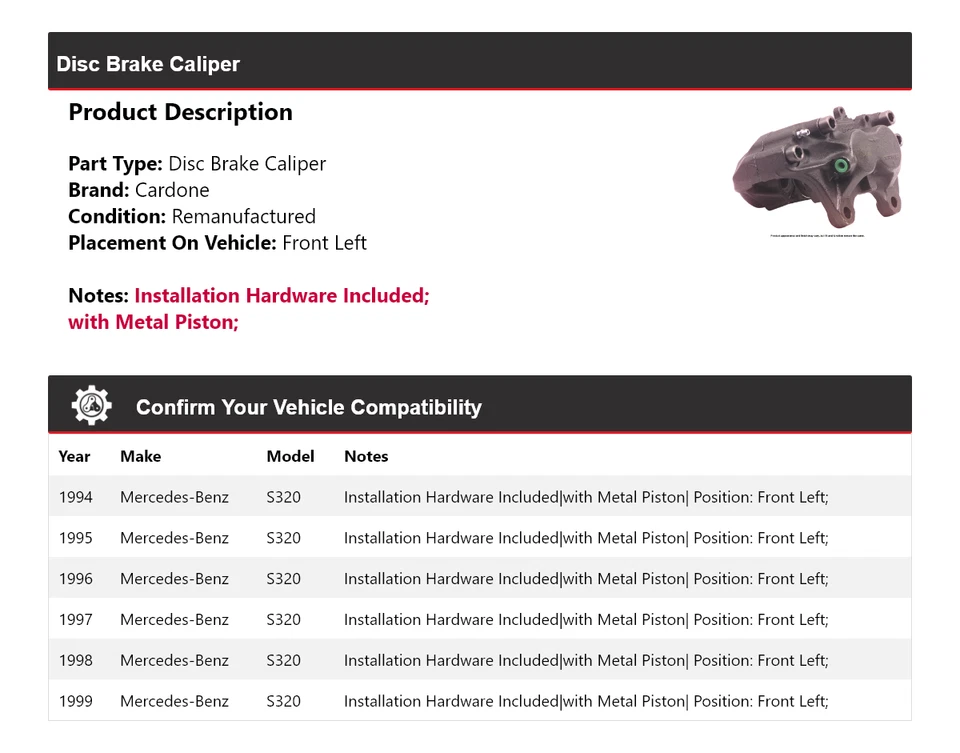Click the Notes column header
This screenshot has height=753, width=960.
(x=366, y=456)
